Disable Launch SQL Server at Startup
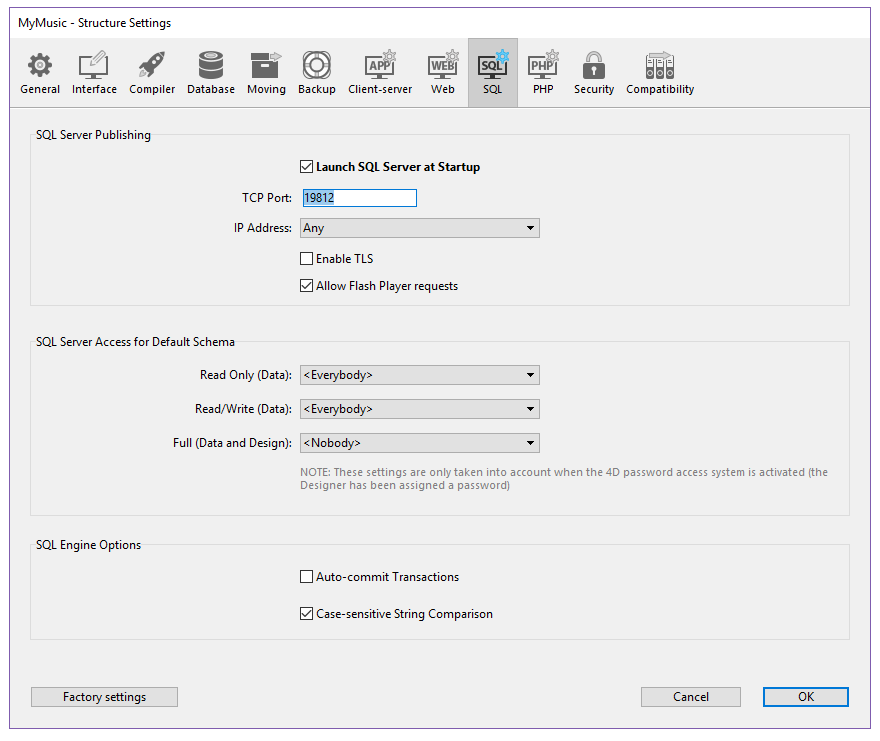Screen dimensions: 880x741 tap(307, 167)
